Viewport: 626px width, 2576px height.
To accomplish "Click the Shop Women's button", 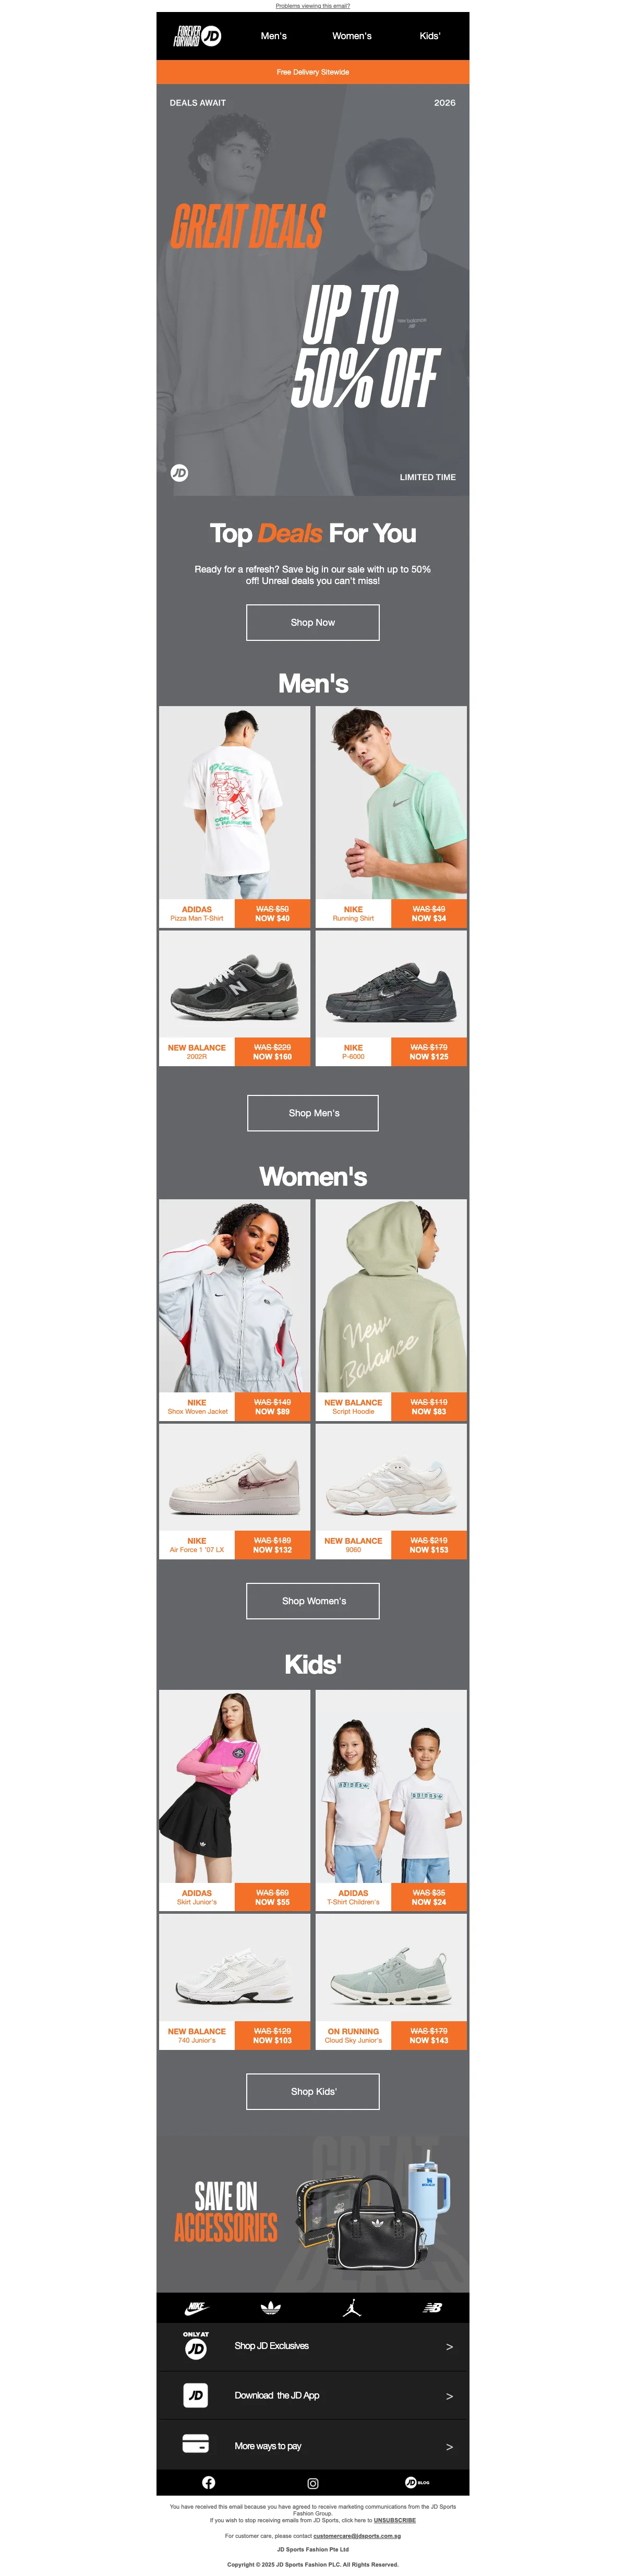I will pyautogui.click(x=313, y=1600).
